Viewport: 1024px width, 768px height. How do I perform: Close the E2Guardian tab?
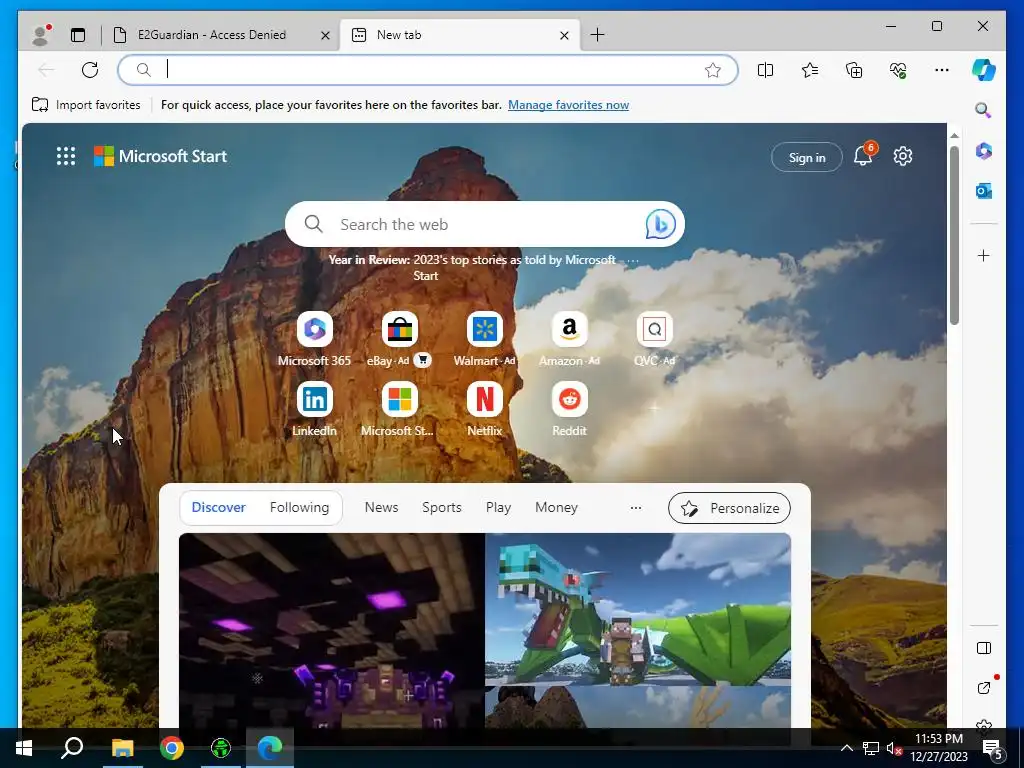(x=325, y=35)
